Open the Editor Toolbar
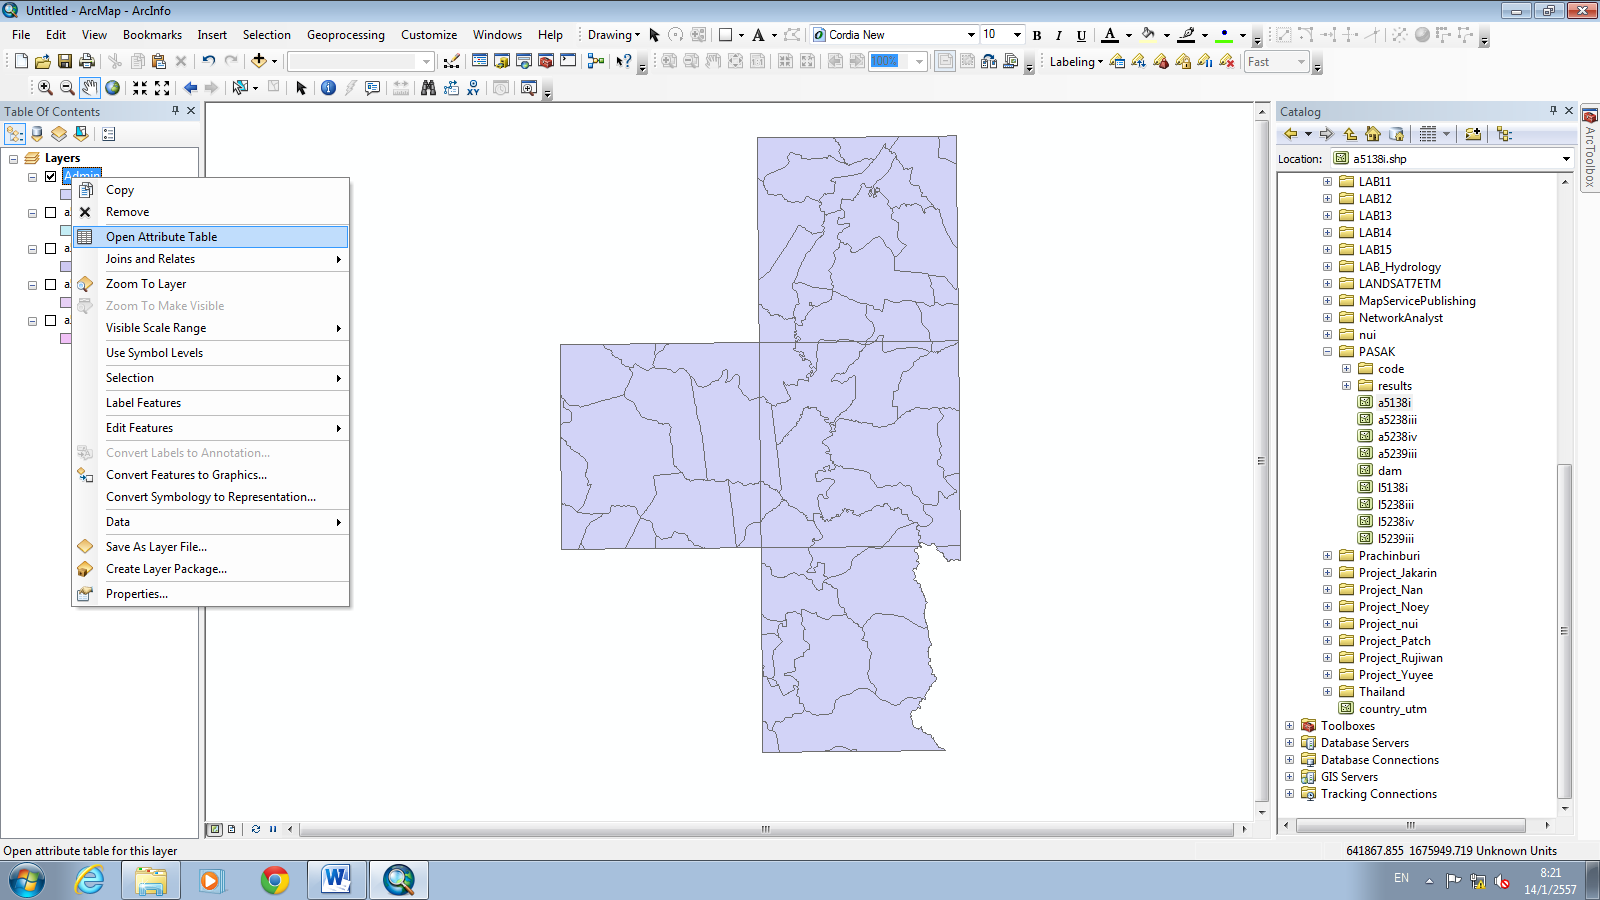This screenshot has height=900, width=1600. (x=451, y=62)
